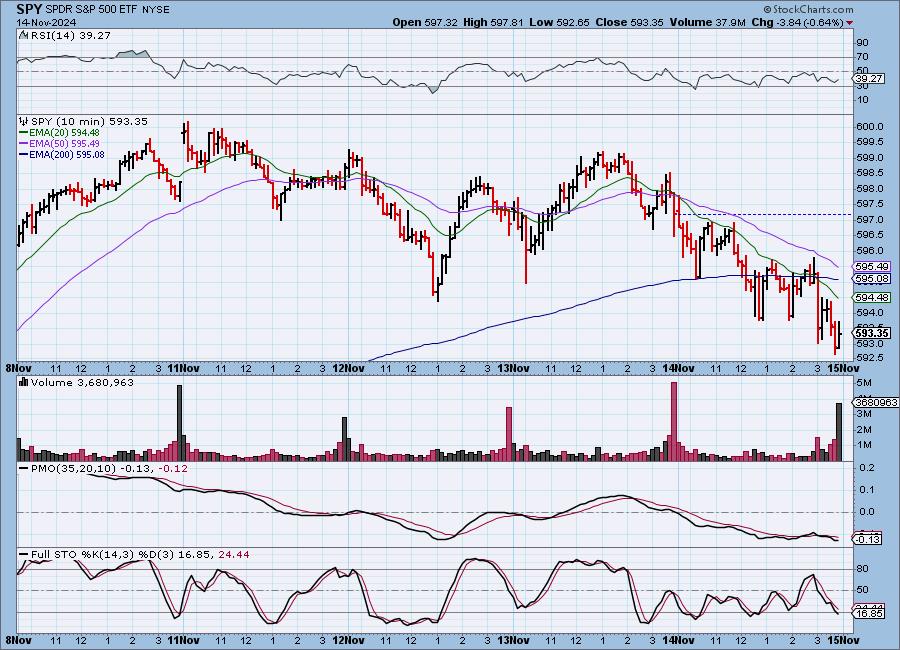The image size is (900, 650).
Task: Click the 3680963 volume tag on right axis
Action: [x=875, y=403]
